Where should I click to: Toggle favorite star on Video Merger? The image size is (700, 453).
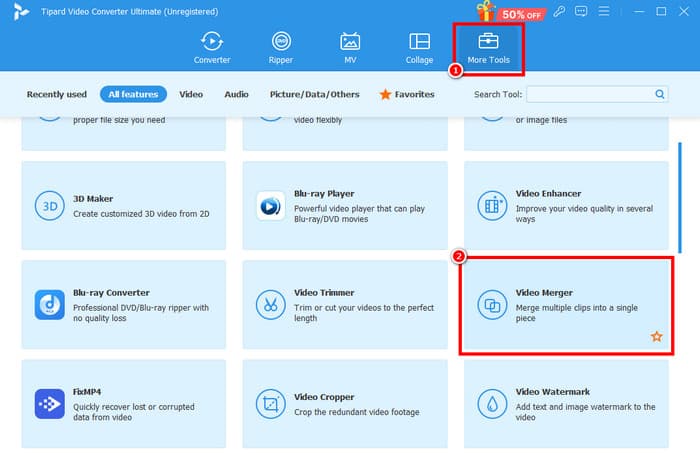pyautogui.click(x=656, y=336)
